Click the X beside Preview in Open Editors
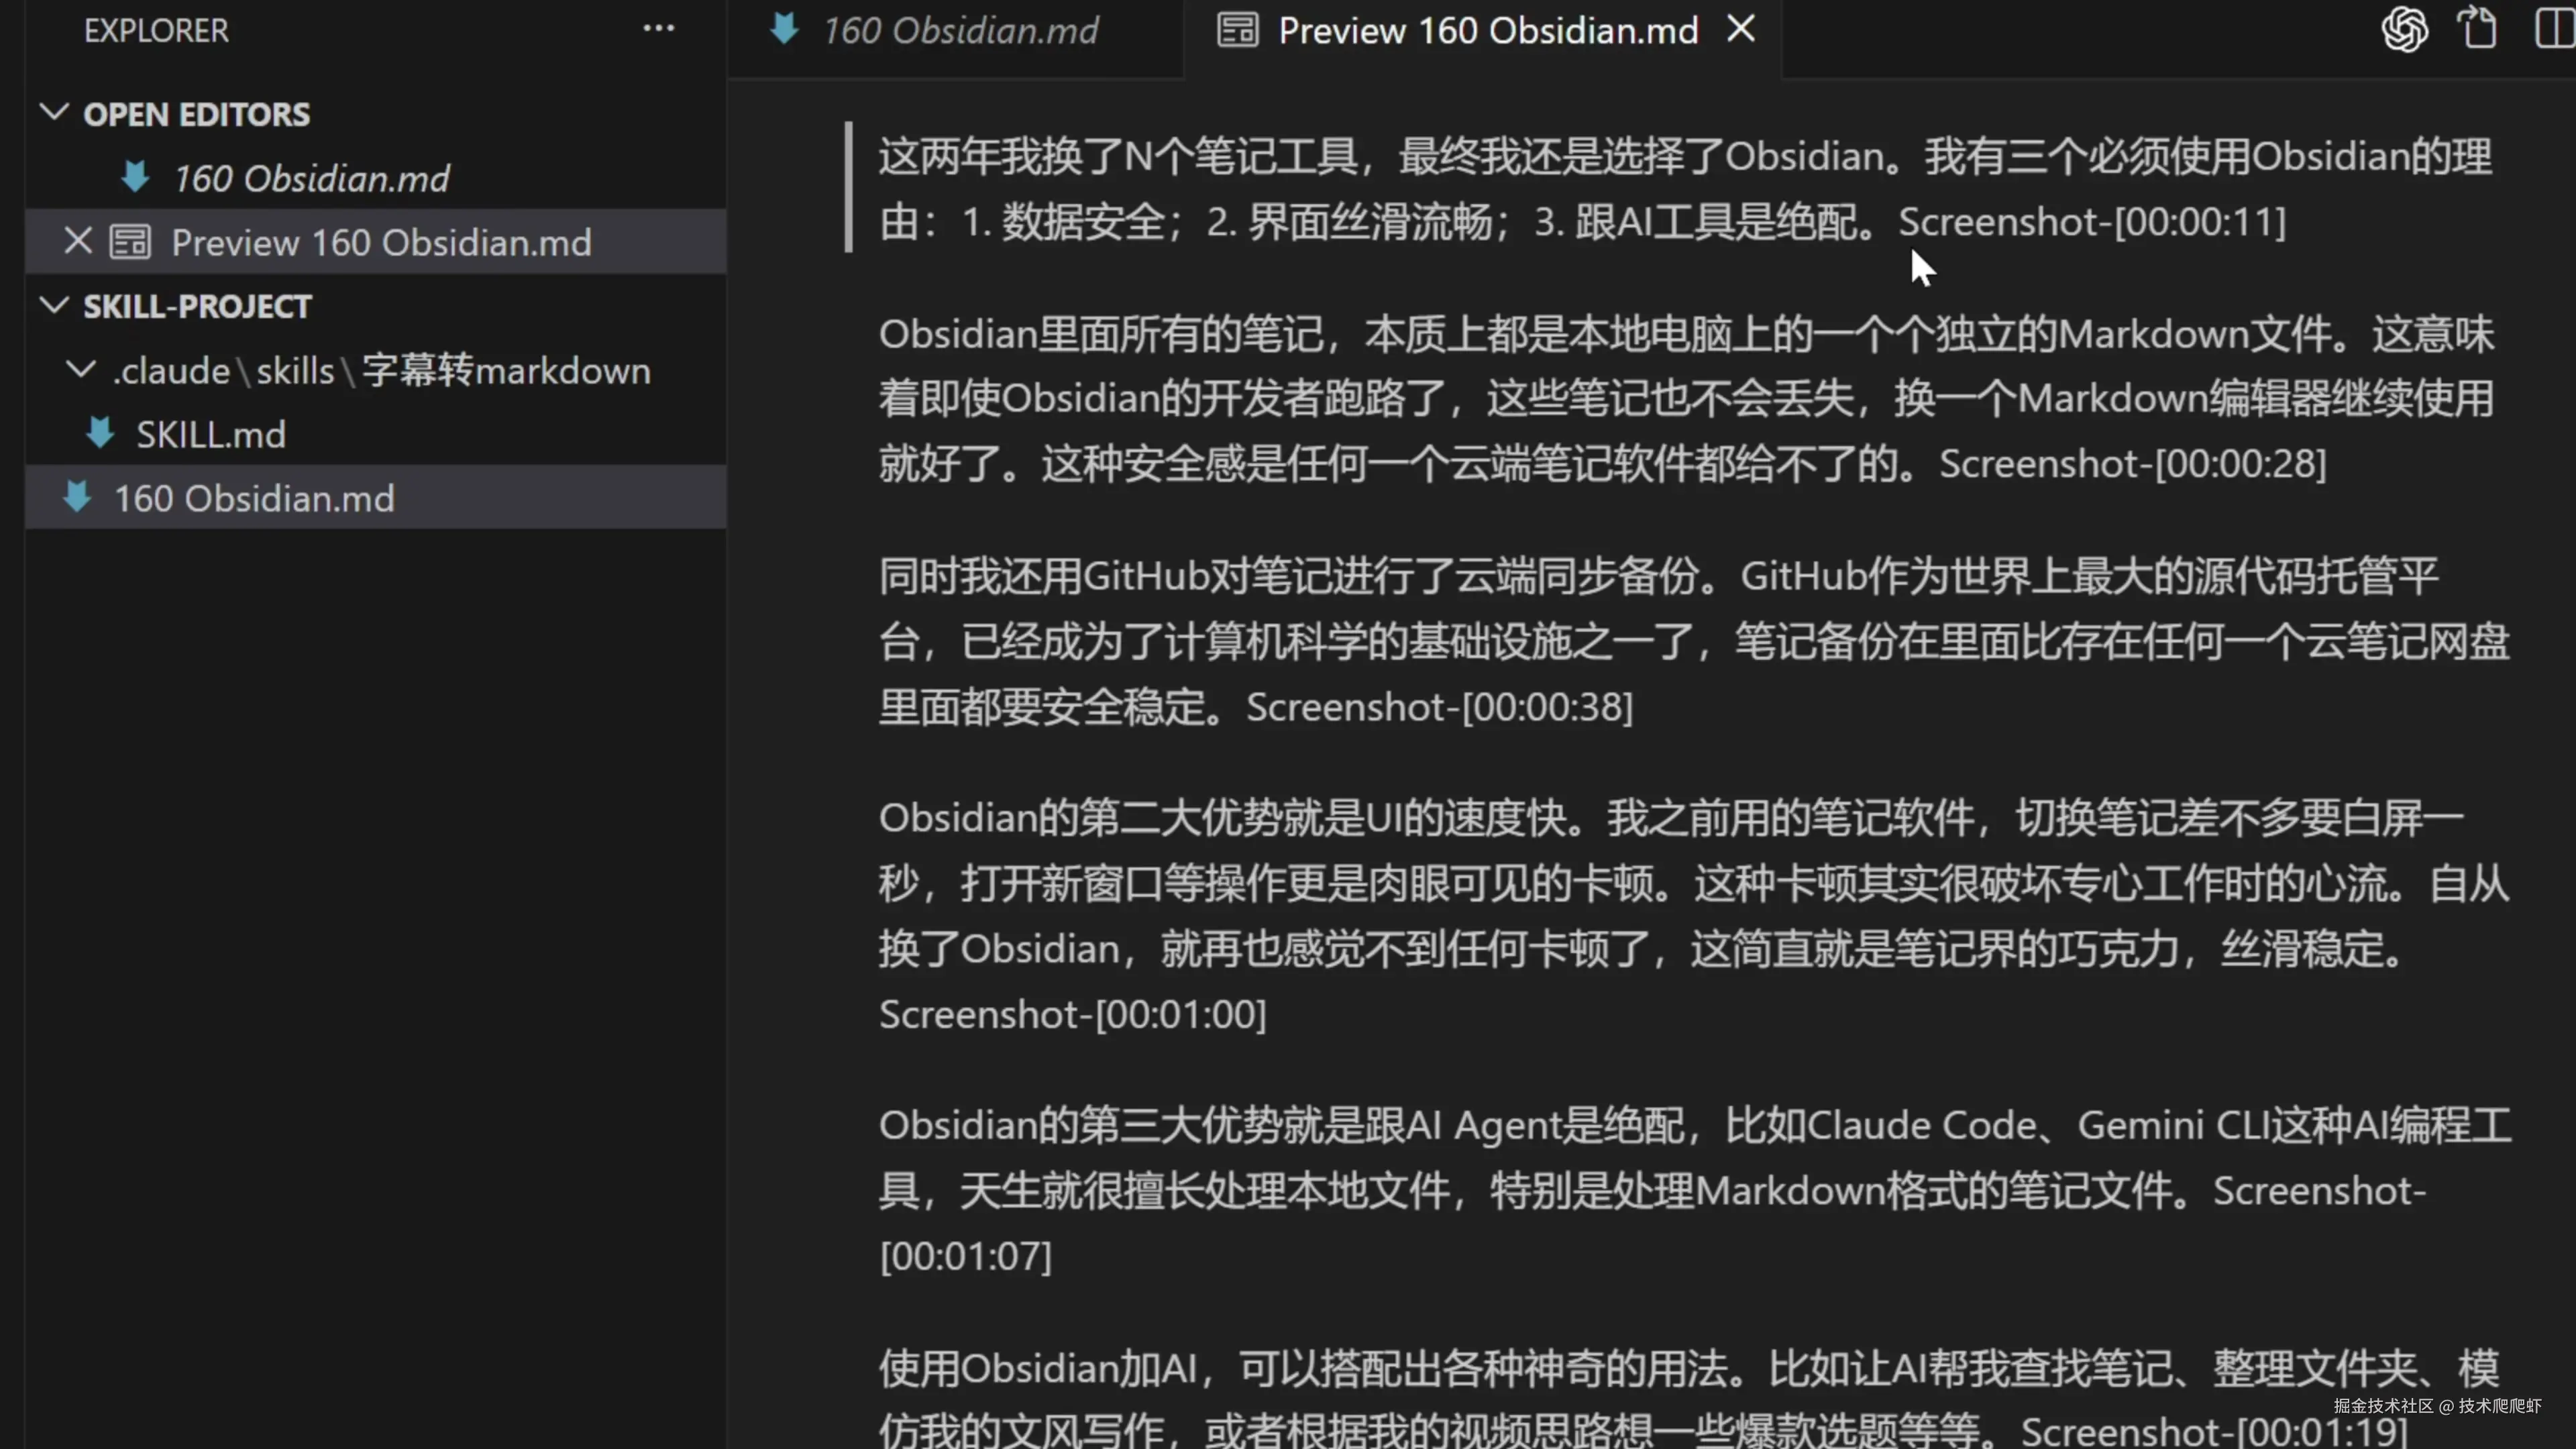 tap(78, 242)
